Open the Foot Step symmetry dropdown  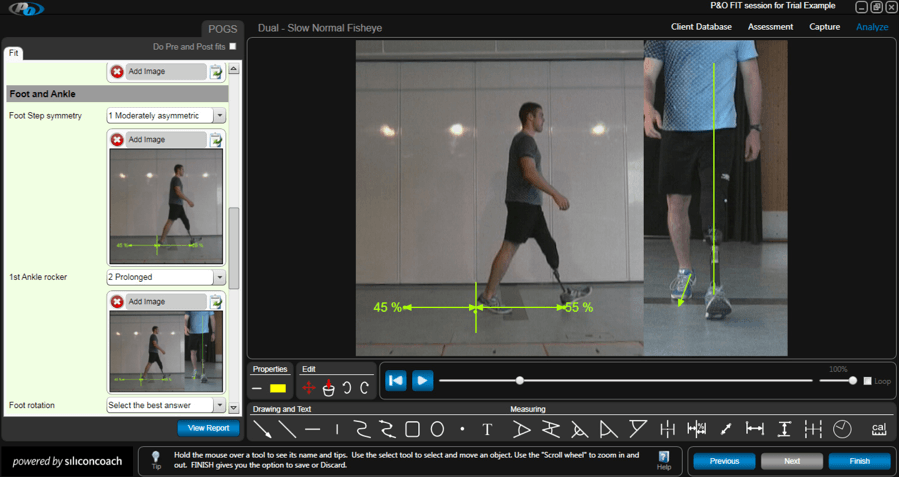tap(219, 116)
